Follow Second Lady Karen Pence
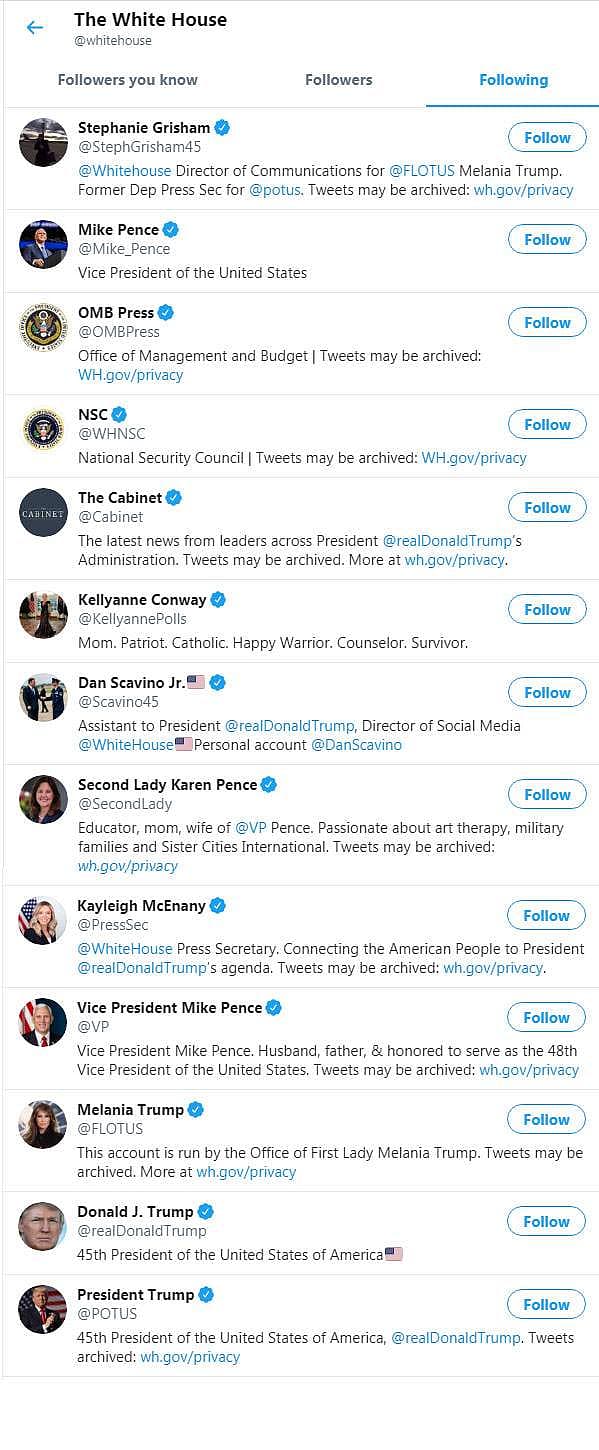 coord(547,794)
